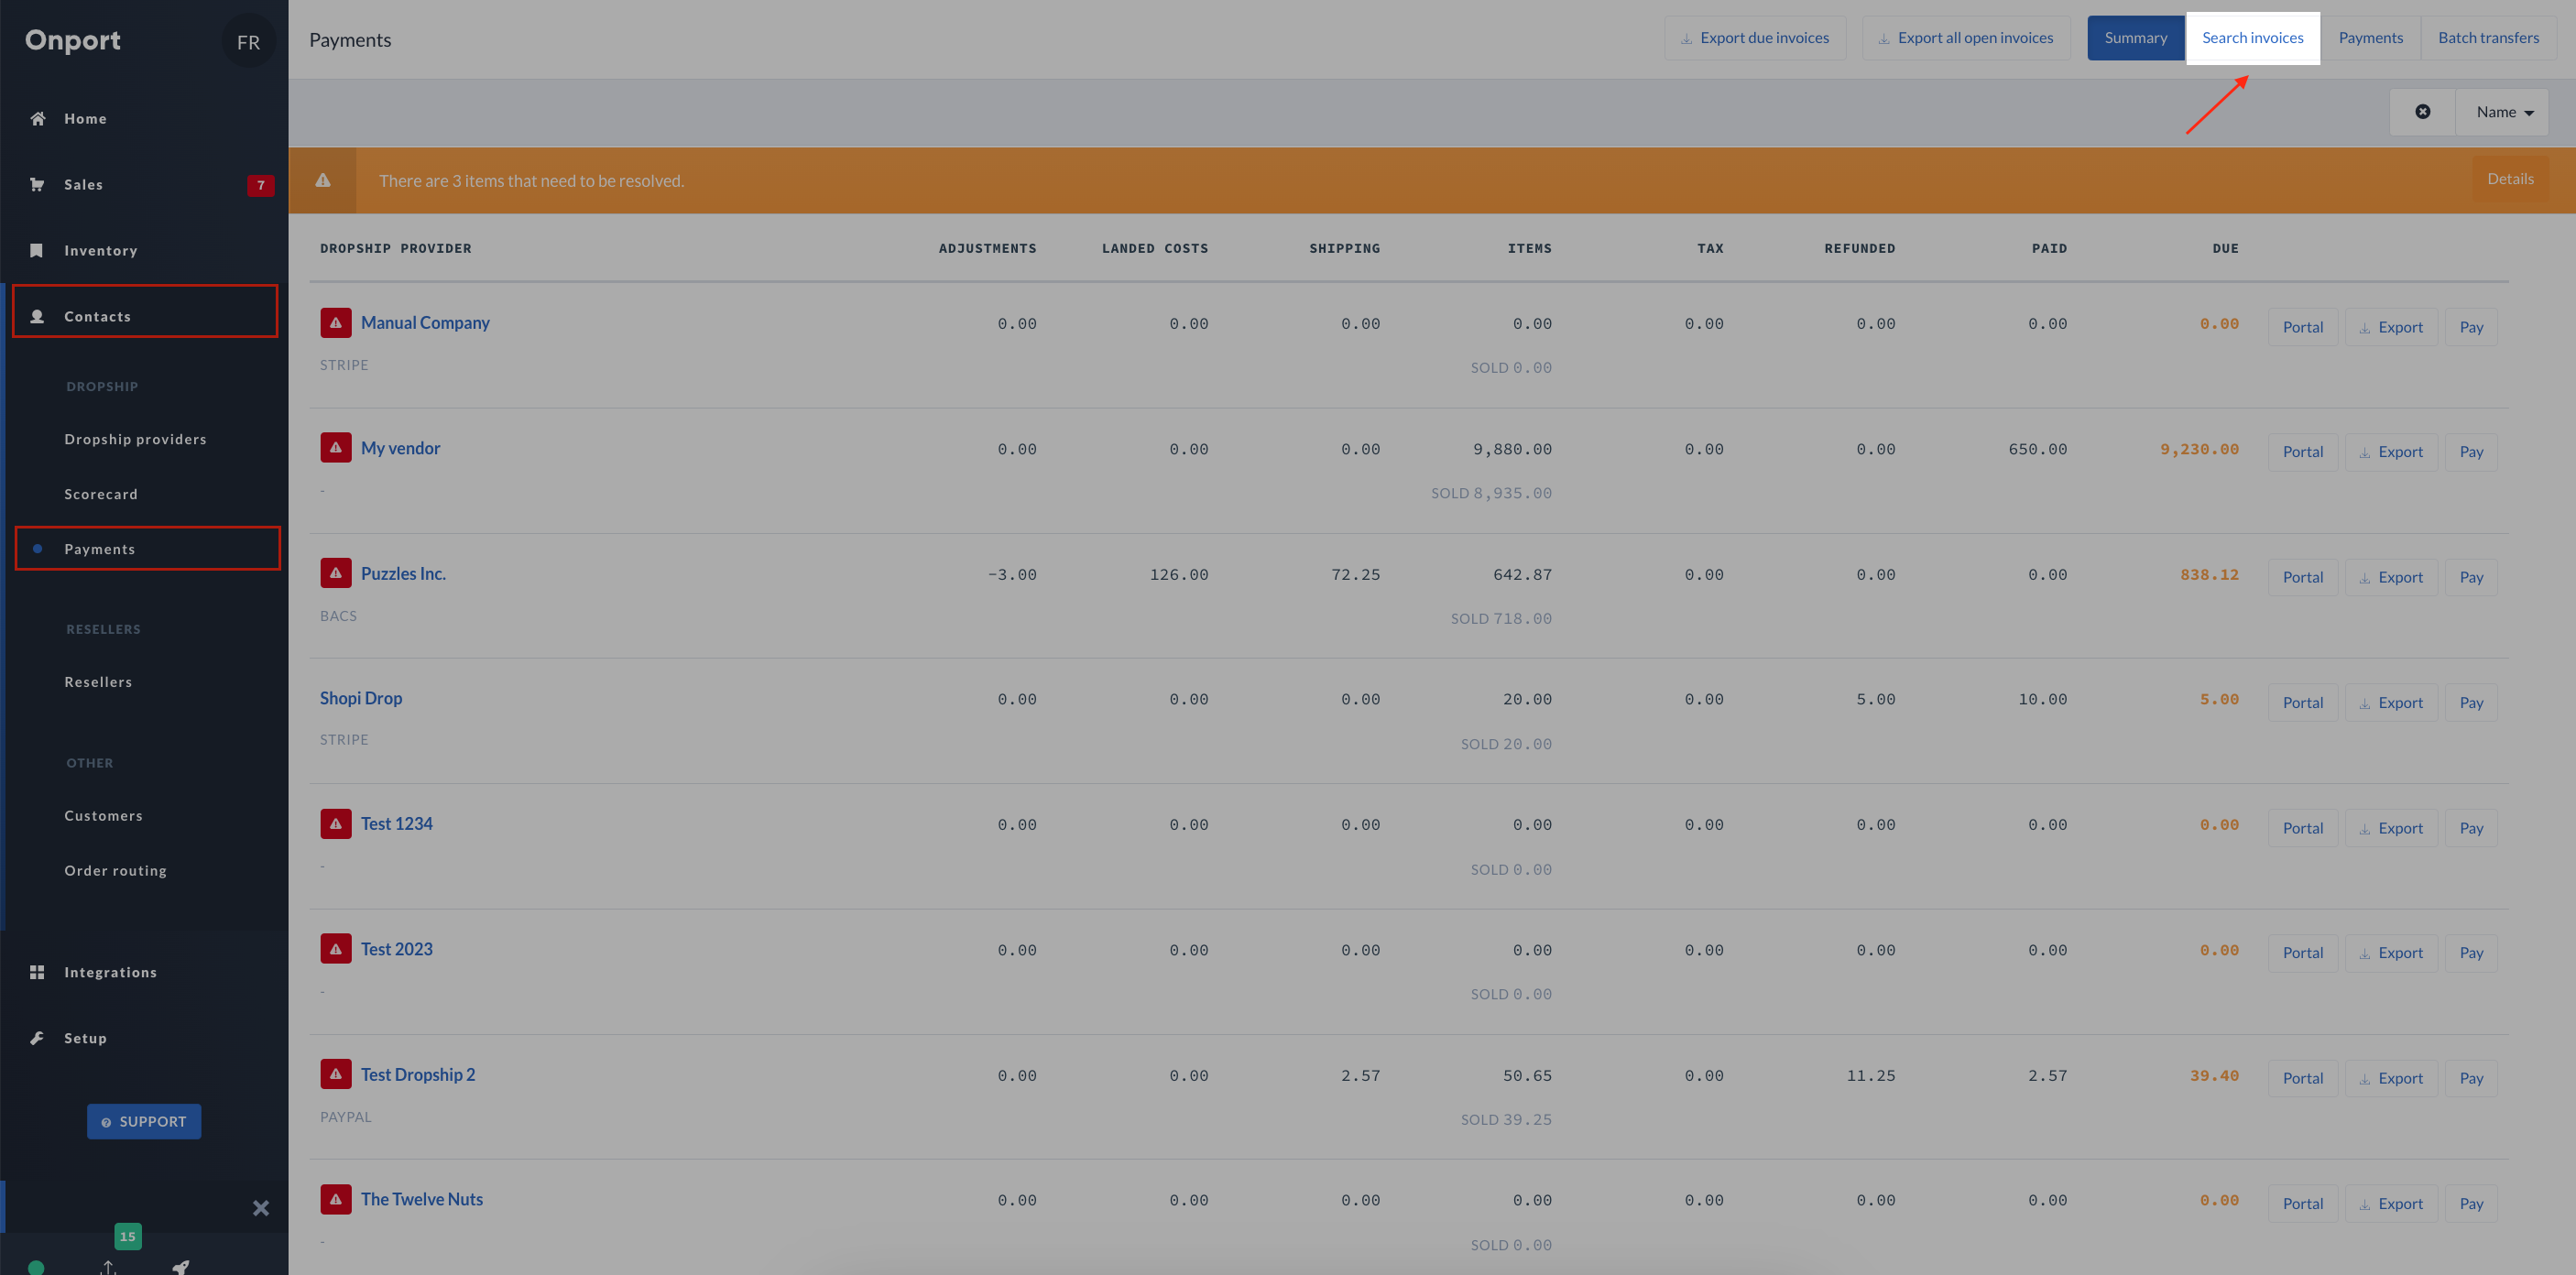This screenshot has height=1275, width=2576.
Task: Click Puzzles Inc.'s due amount 838.12
Action: pyautogui.click(x=2209, y=575)
